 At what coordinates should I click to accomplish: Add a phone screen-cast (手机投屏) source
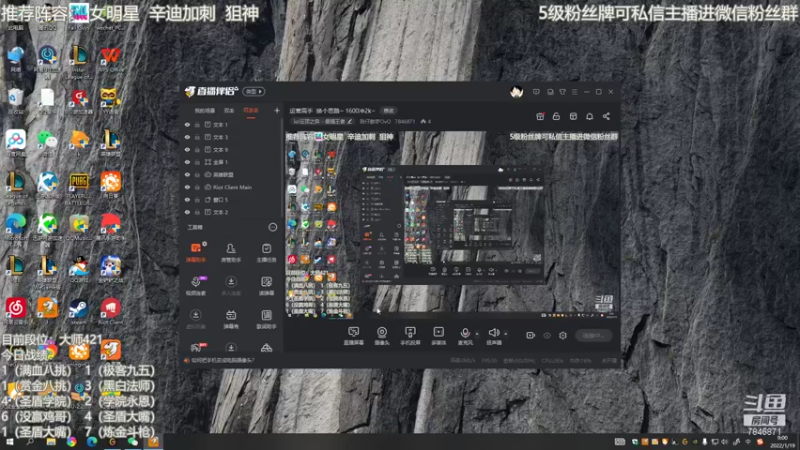[410, 336]
